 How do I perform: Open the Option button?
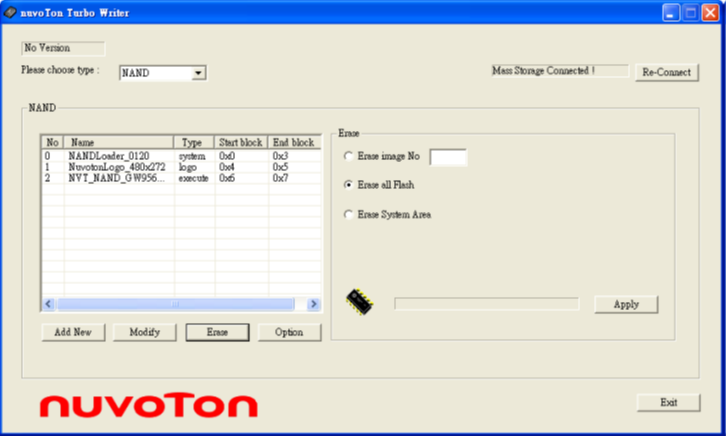point(289,332)
